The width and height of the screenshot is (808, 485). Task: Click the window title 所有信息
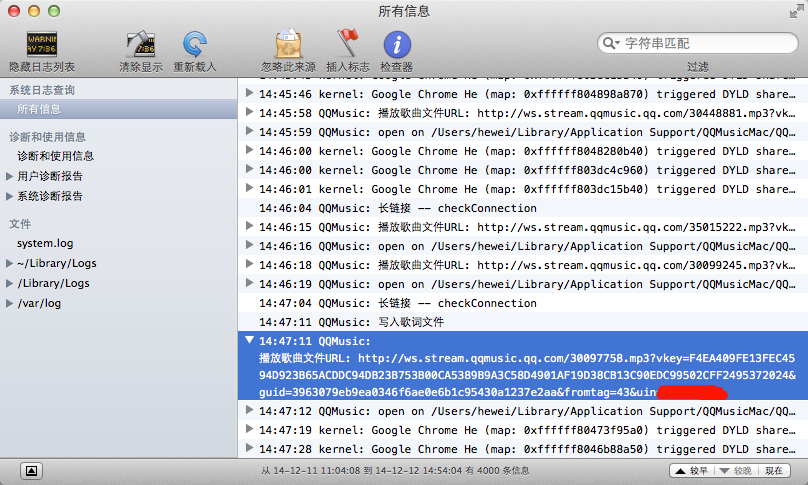point(403,11)
